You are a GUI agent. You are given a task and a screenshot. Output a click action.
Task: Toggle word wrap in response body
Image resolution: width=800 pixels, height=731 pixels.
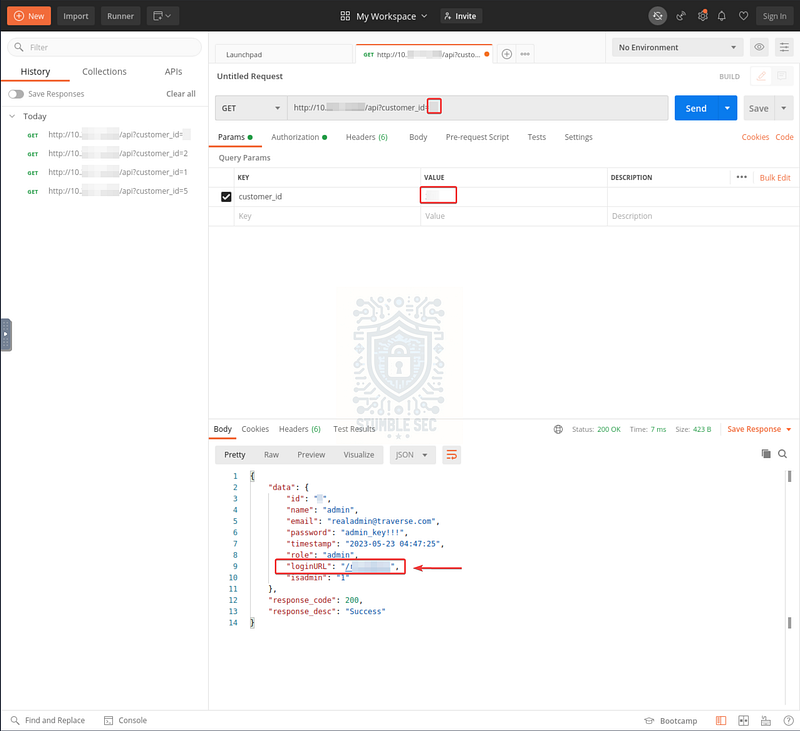[452, 455]
